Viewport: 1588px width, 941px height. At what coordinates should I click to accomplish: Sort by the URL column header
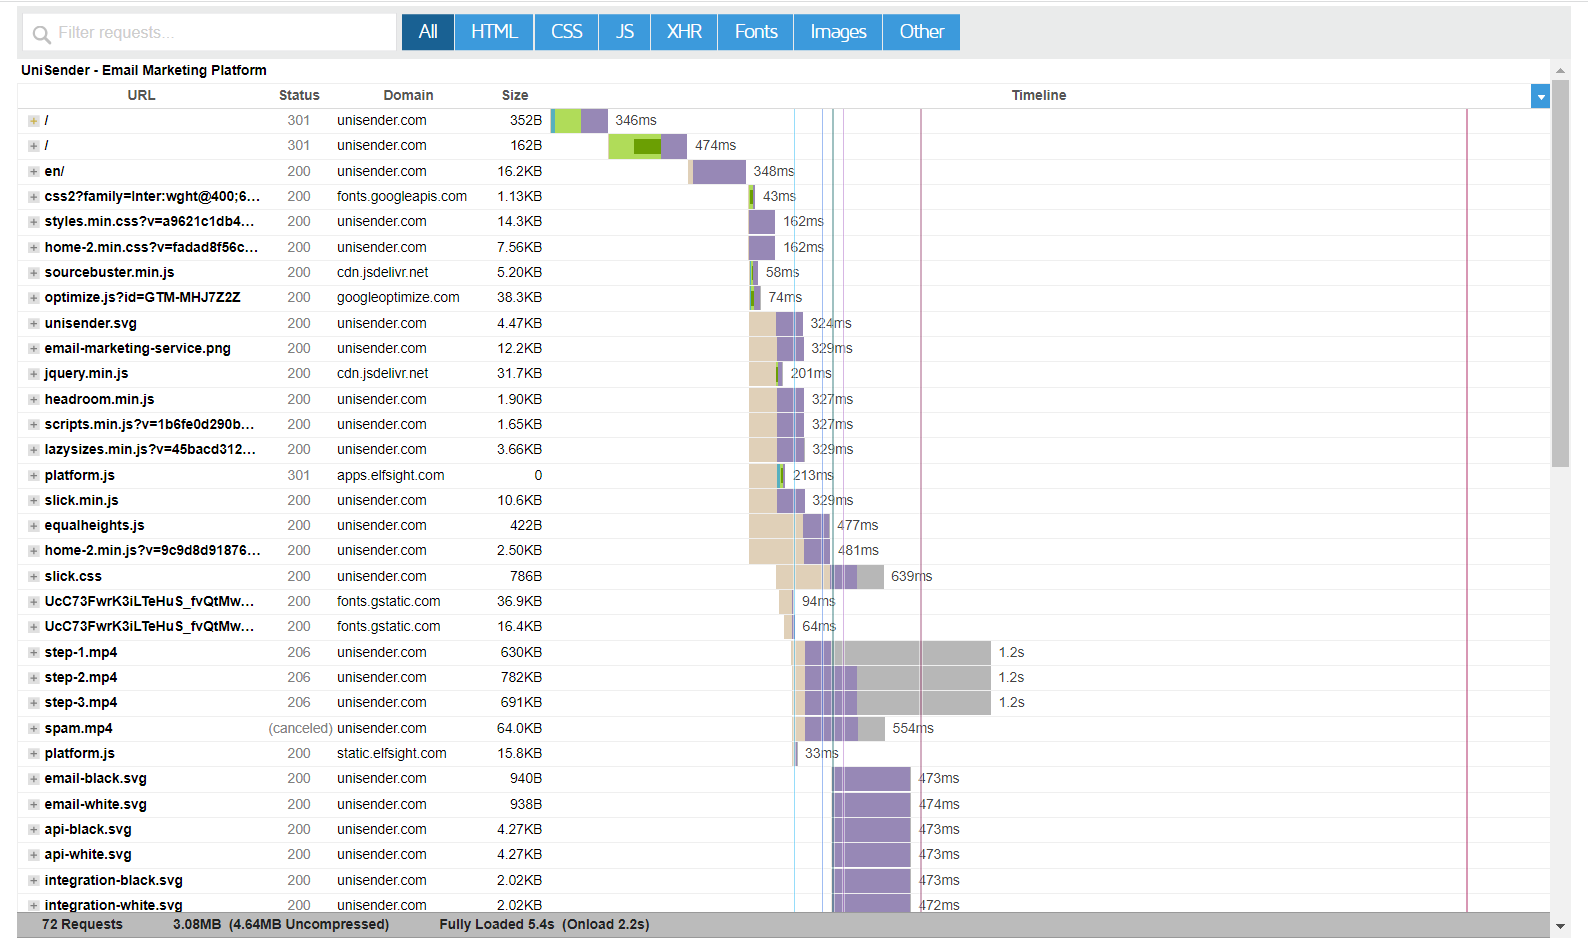coord(141,95)
